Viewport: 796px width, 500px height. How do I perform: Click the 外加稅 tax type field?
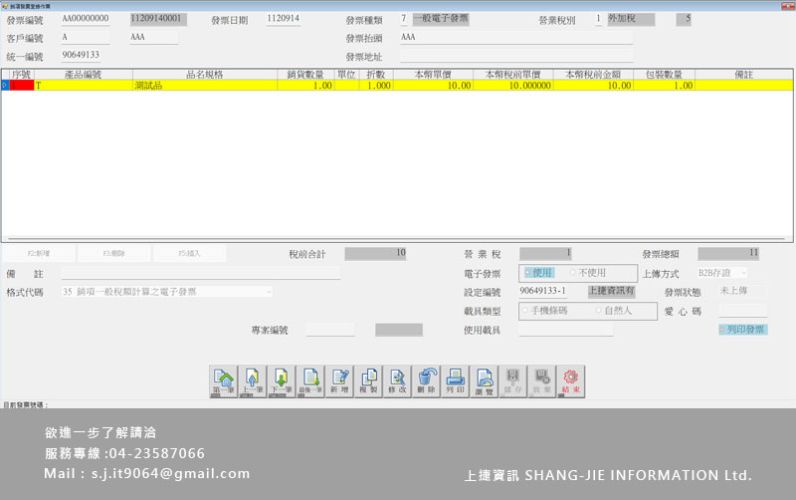tap(631, 19)
